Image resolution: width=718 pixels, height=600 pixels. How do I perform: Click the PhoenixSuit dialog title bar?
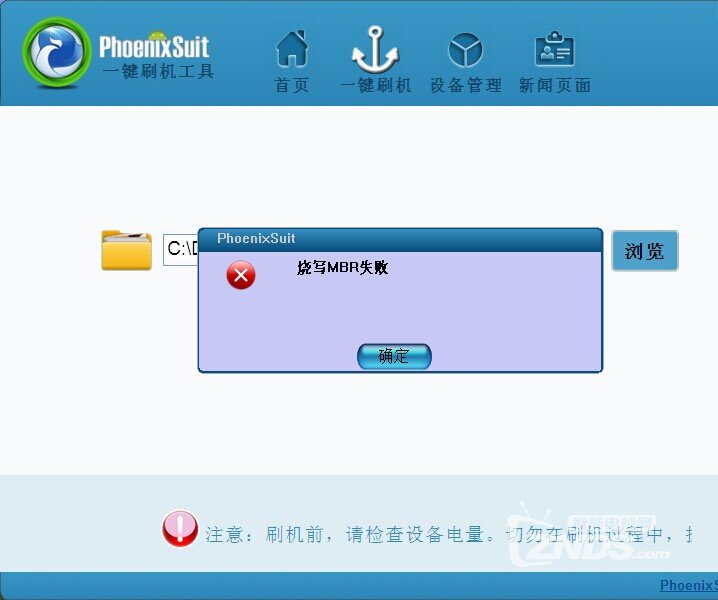[400, 239]
